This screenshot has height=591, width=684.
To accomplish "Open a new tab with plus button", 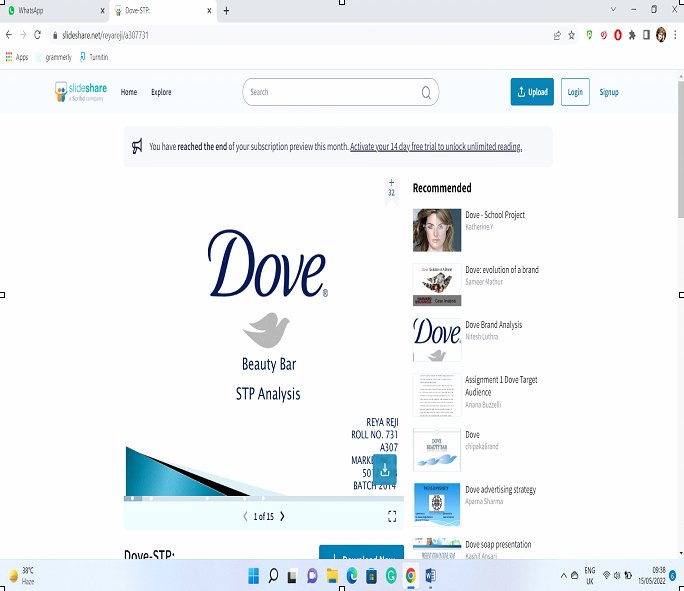I will 226,11.
